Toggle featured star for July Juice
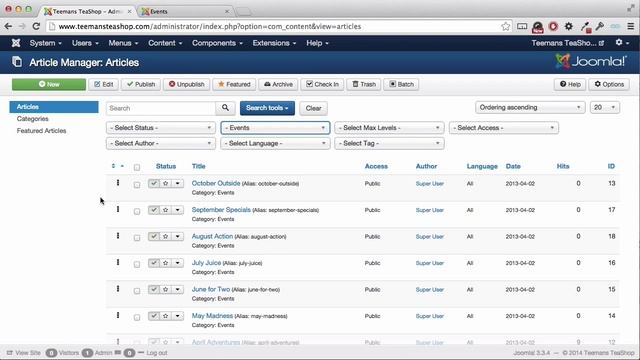The image size is (640, 360). tap(166, 263)
